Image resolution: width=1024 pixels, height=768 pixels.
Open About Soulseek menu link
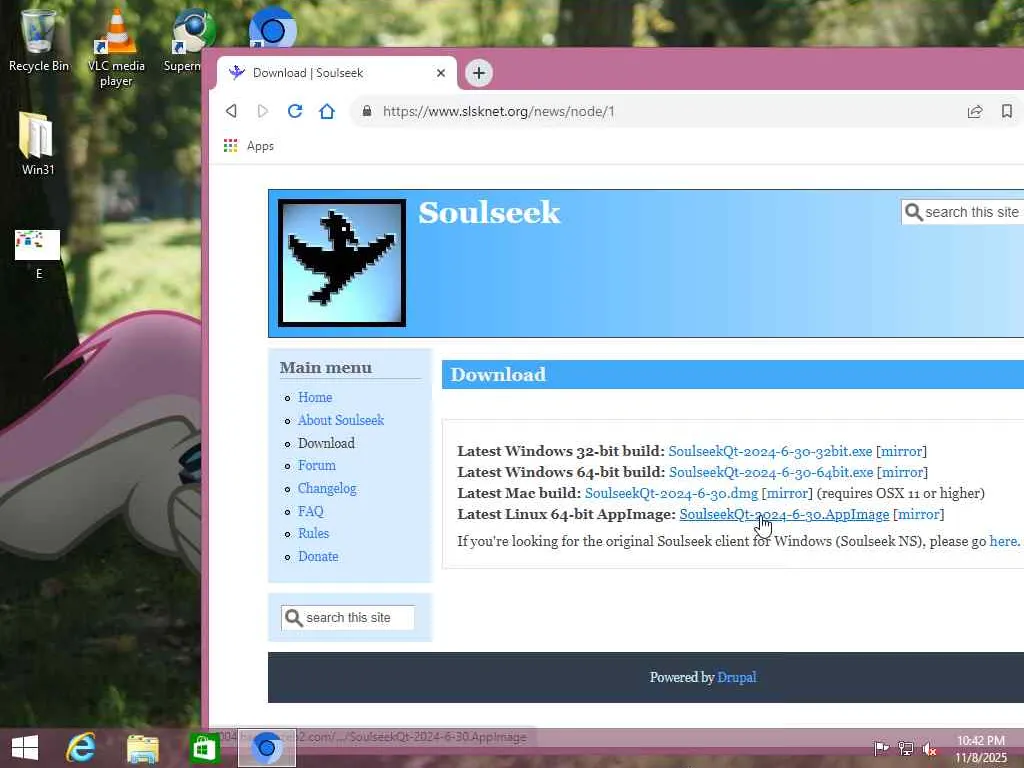pyautogui.click(x=341, y=420)
